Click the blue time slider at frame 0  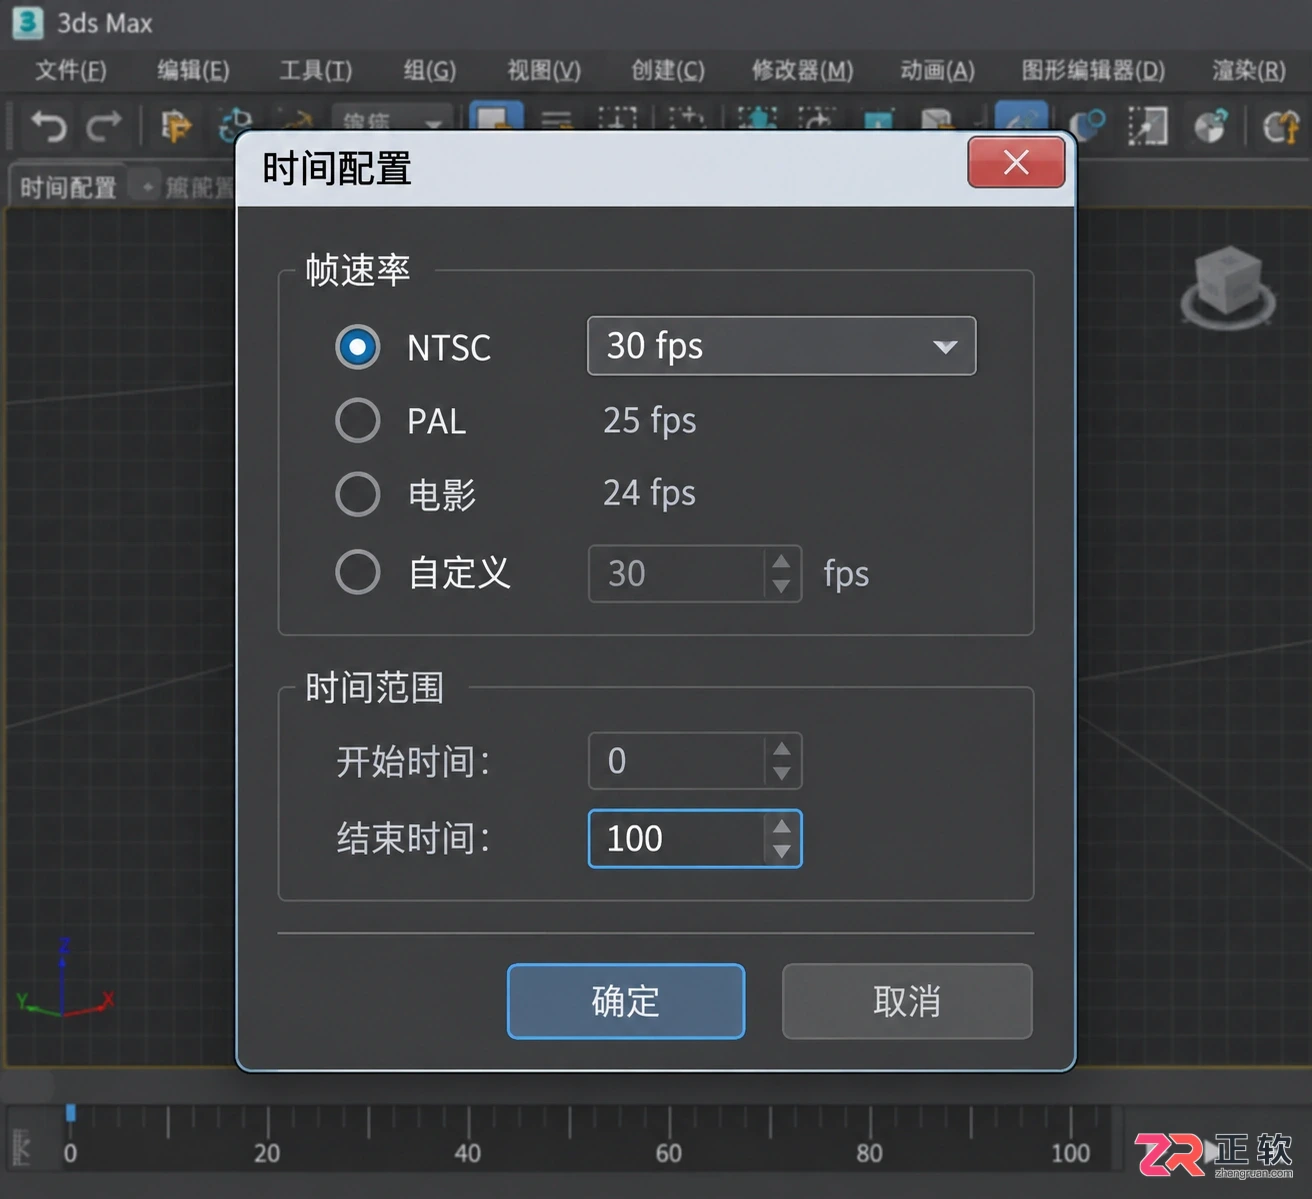pos(70,1113)
